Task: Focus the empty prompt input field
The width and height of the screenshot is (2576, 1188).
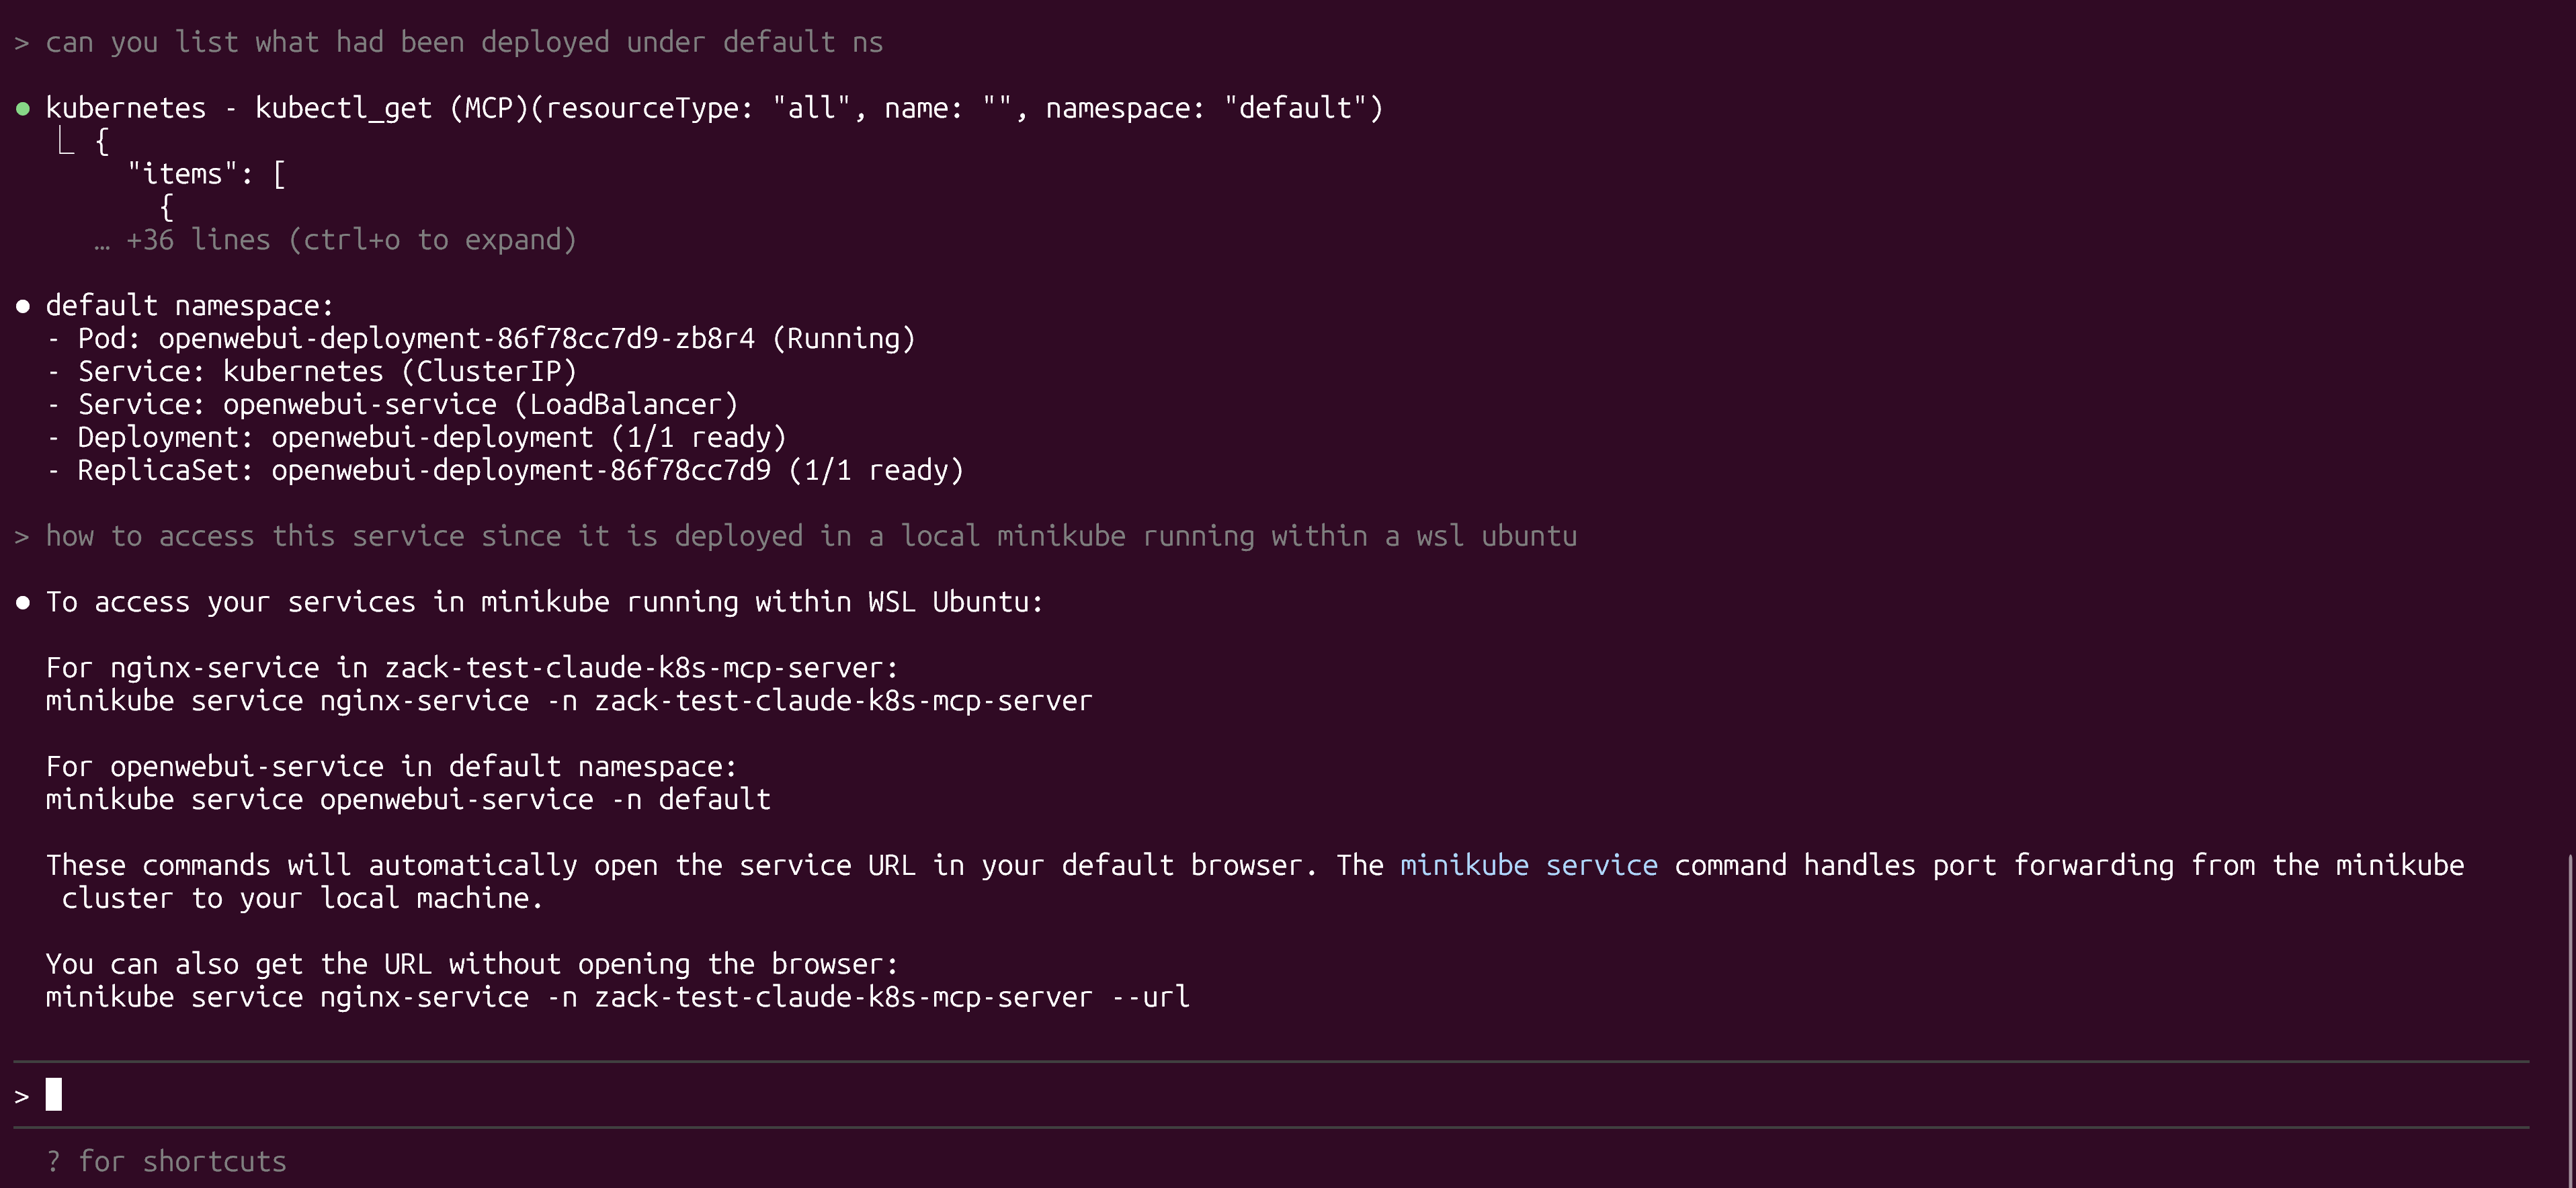Action: click(x=1200, y=1094)
